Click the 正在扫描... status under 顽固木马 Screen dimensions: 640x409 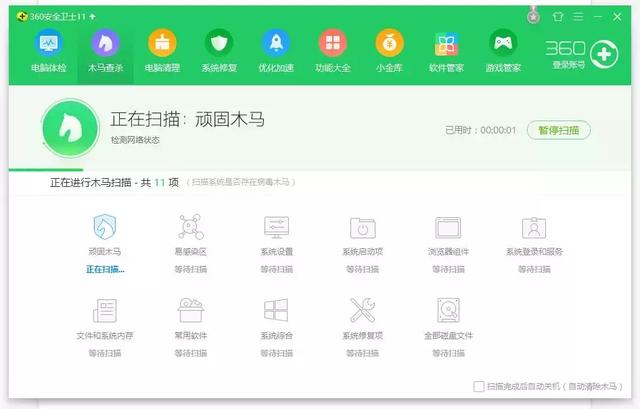click(105, 269)
